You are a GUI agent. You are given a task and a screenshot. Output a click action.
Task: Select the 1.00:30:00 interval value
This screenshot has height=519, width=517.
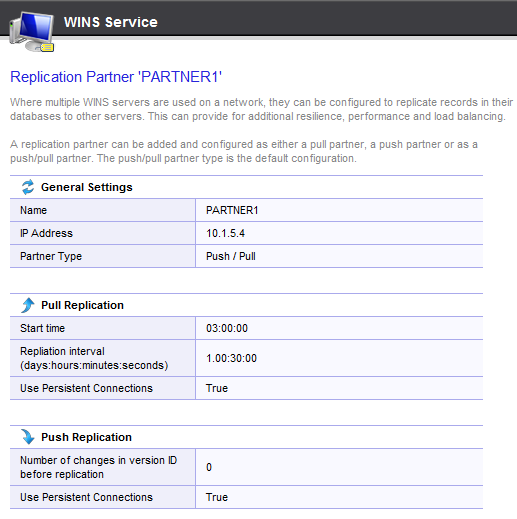pyautogui.click(x=231, y=358)
